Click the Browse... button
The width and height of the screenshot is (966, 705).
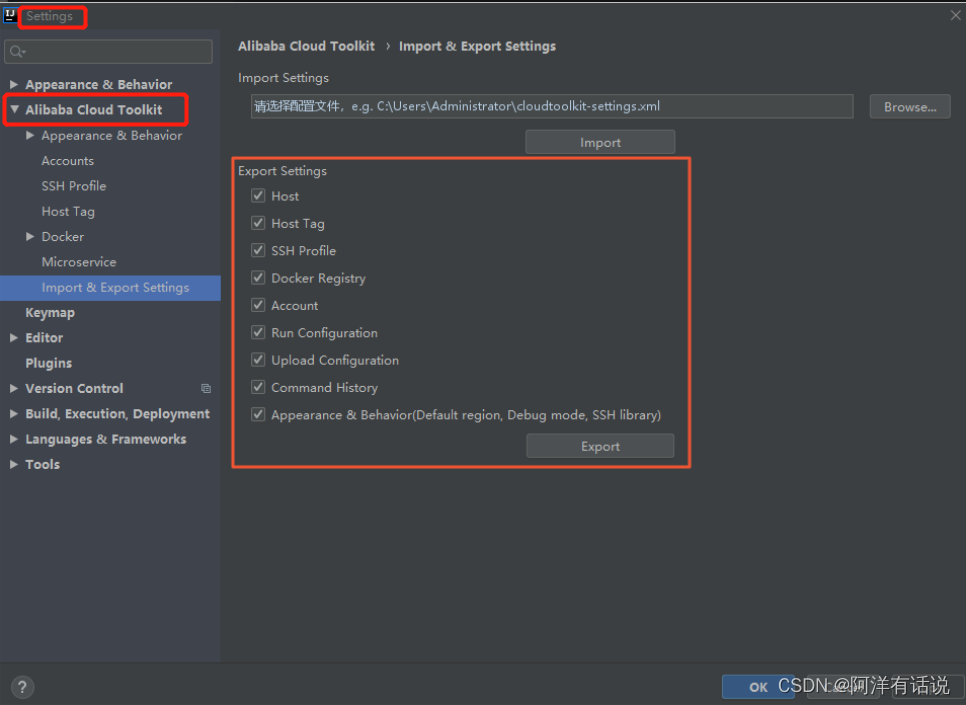(909, 106)
